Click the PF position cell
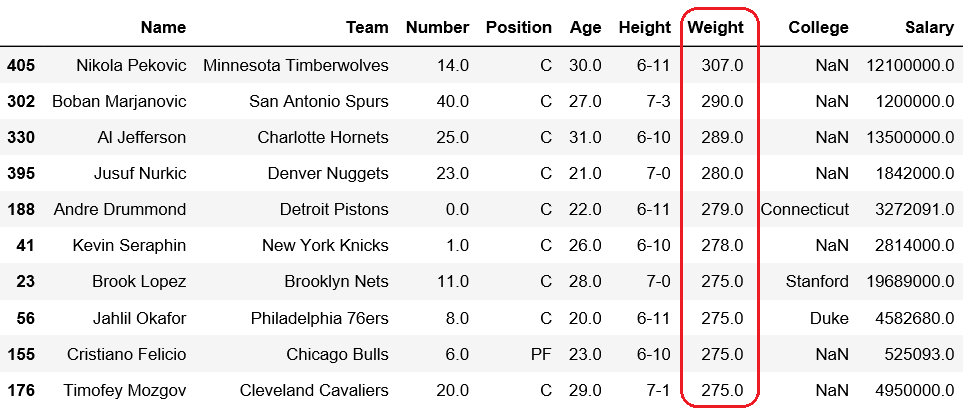972x414 pixels. click(x=541, y=355)
